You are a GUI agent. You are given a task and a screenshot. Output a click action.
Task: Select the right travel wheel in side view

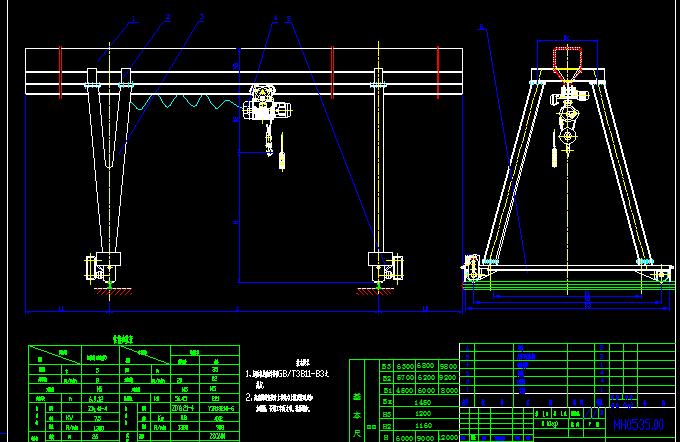[x=659, y=270]
